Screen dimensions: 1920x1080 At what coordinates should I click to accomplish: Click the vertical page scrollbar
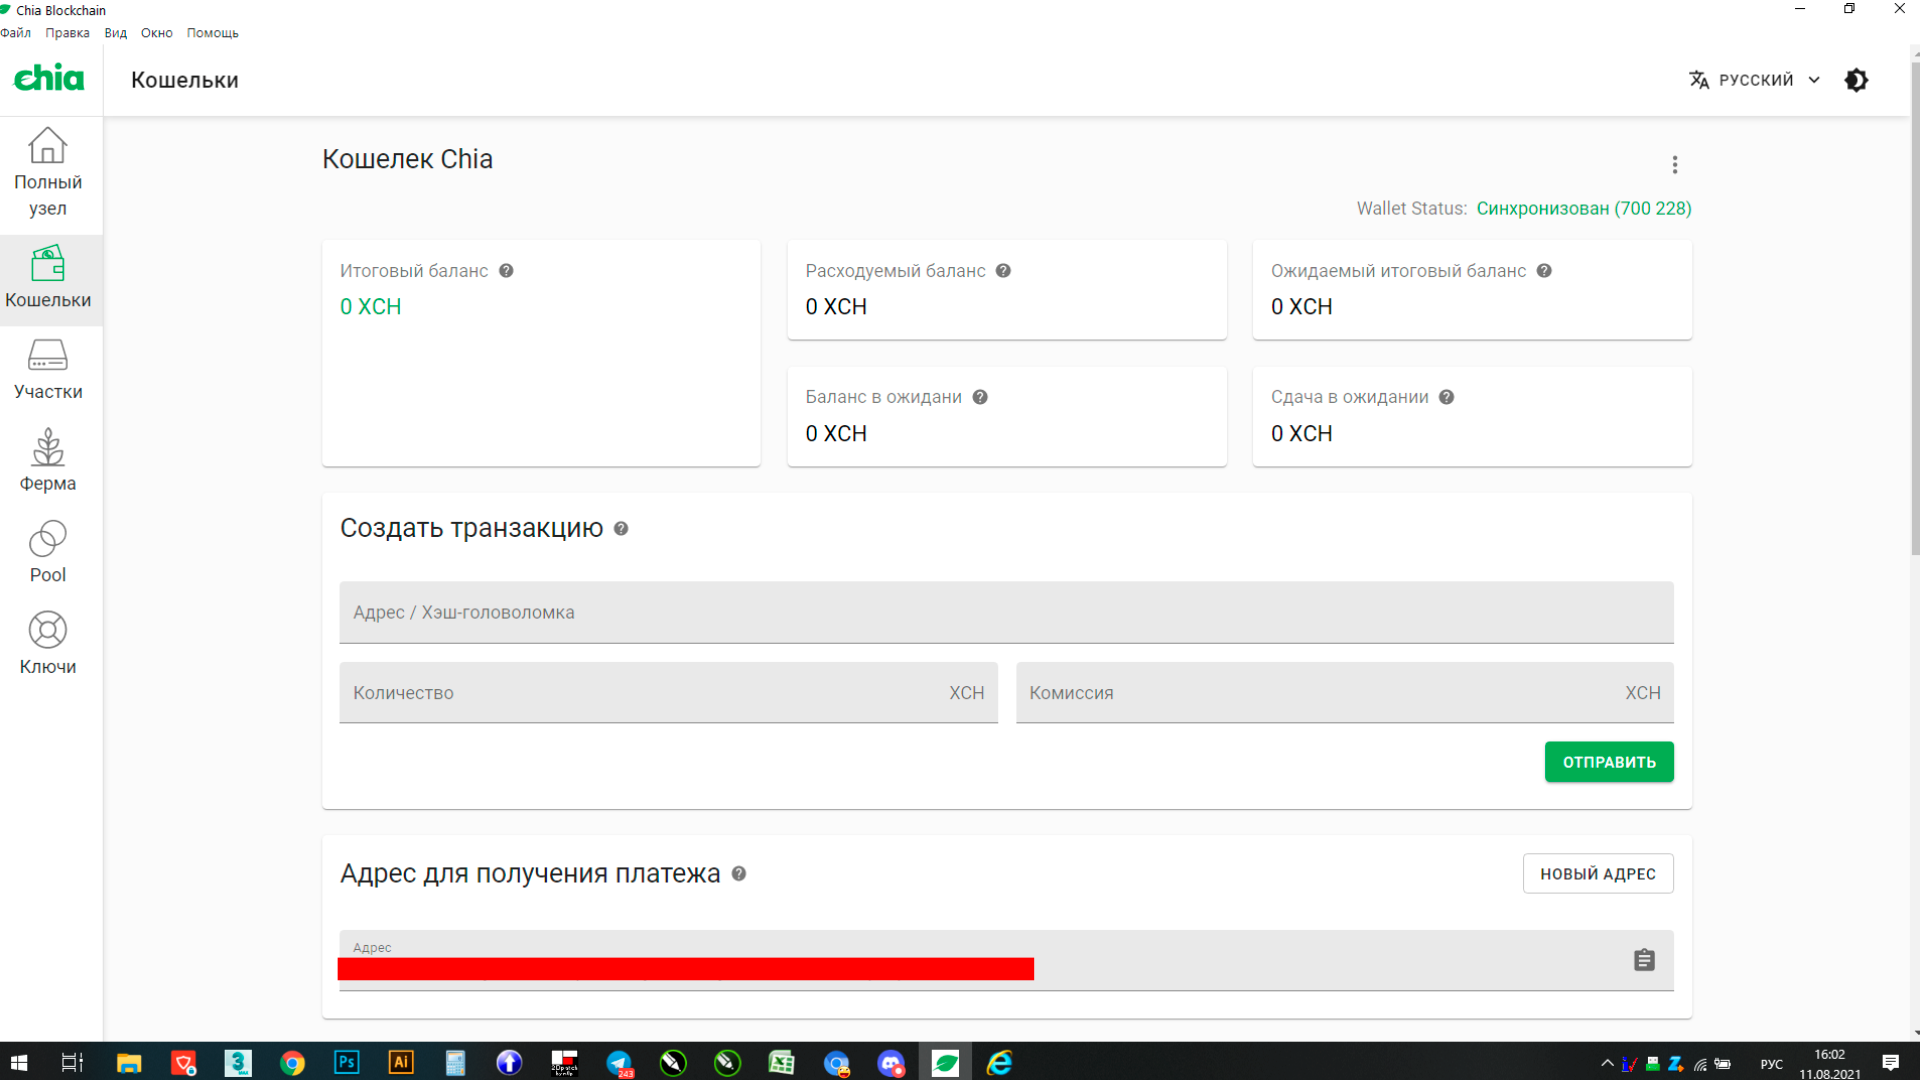tap(1914, 300)
